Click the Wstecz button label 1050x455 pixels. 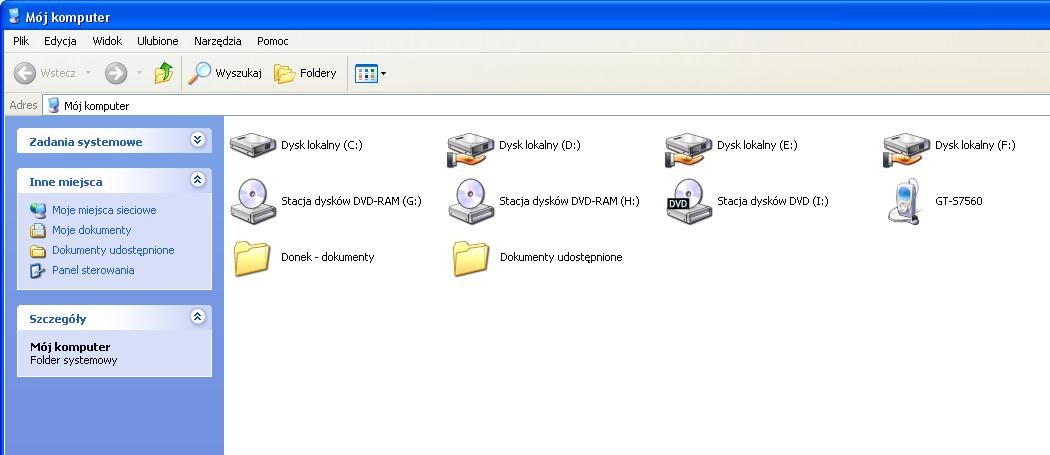coord(58,73)
